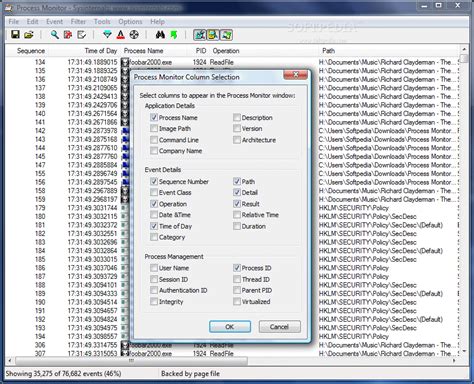The height and width of the screenshot is (384, 474).
Task: Open the File menu
Action: (14, 22)
